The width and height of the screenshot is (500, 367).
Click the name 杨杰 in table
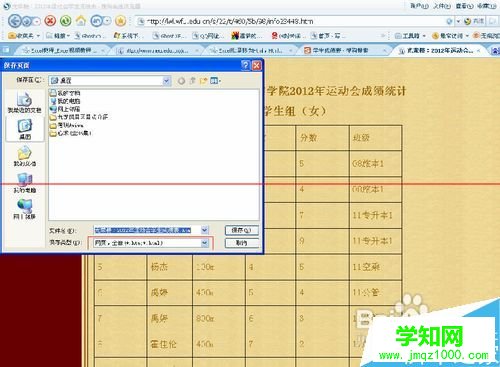coord(159,267)
